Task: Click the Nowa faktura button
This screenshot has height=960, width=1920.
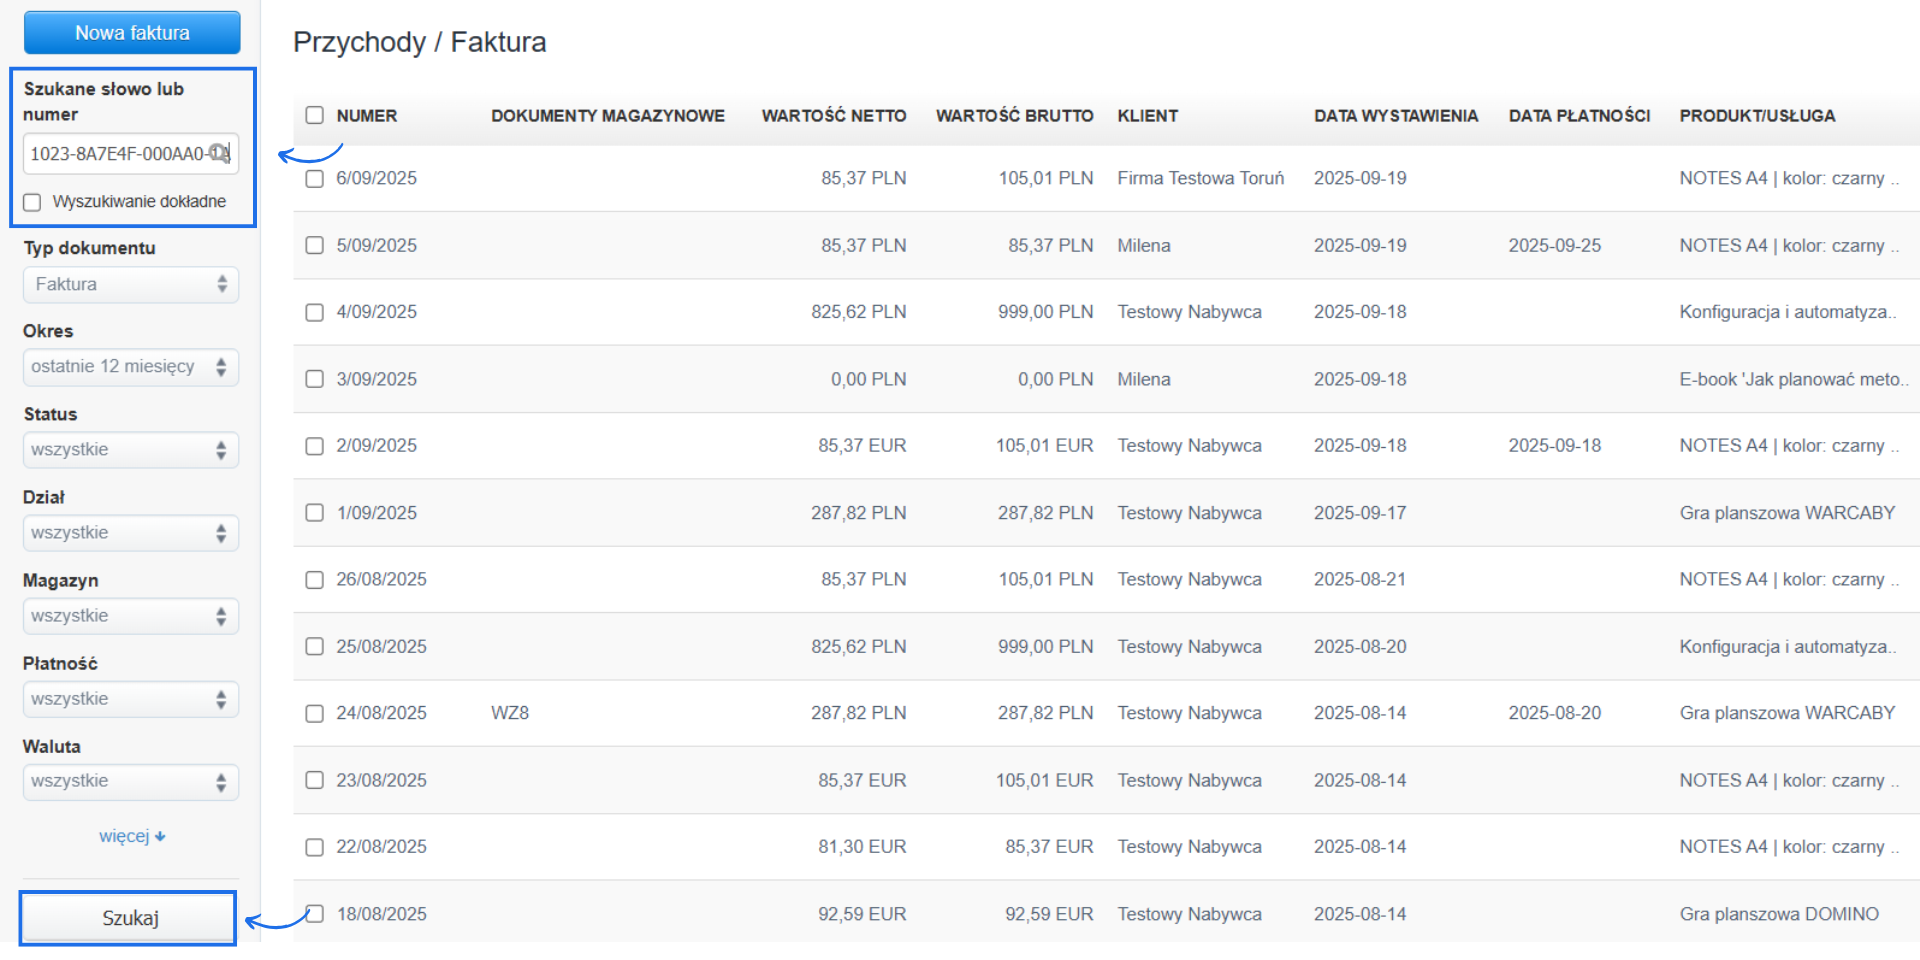Action: [131, 32]
